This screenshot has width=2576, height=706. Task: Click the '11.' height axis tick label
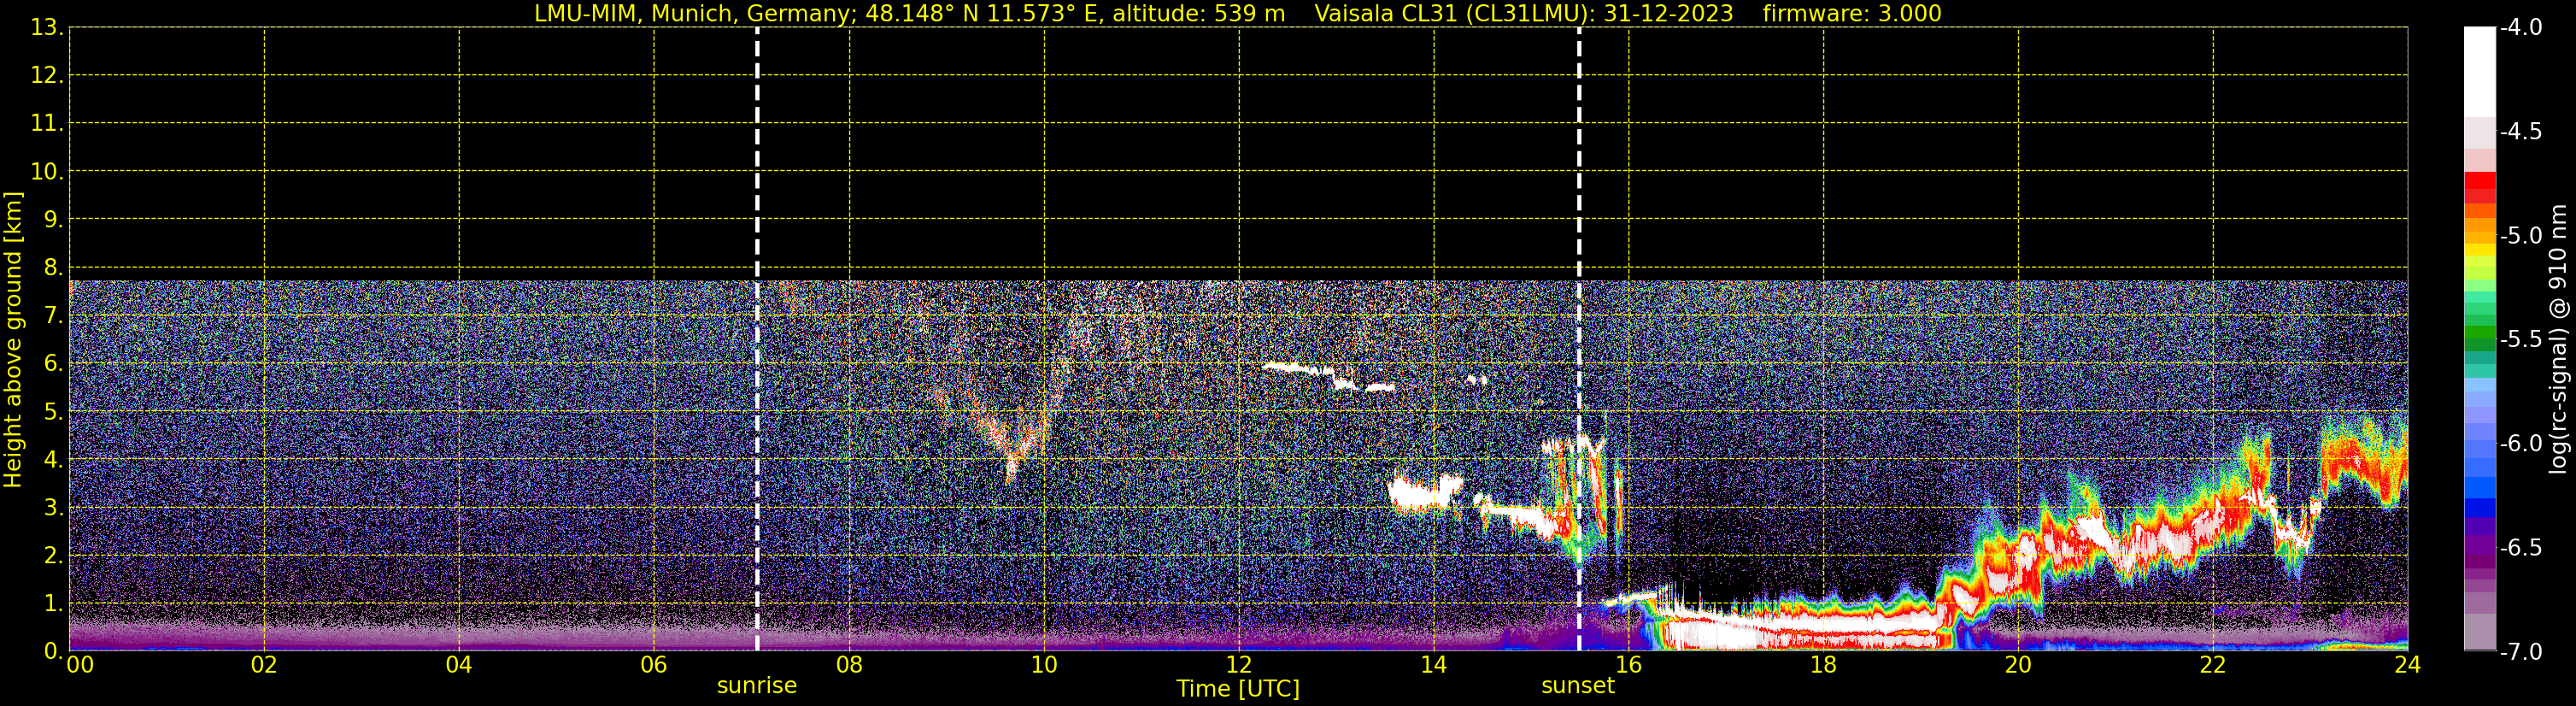47,124
